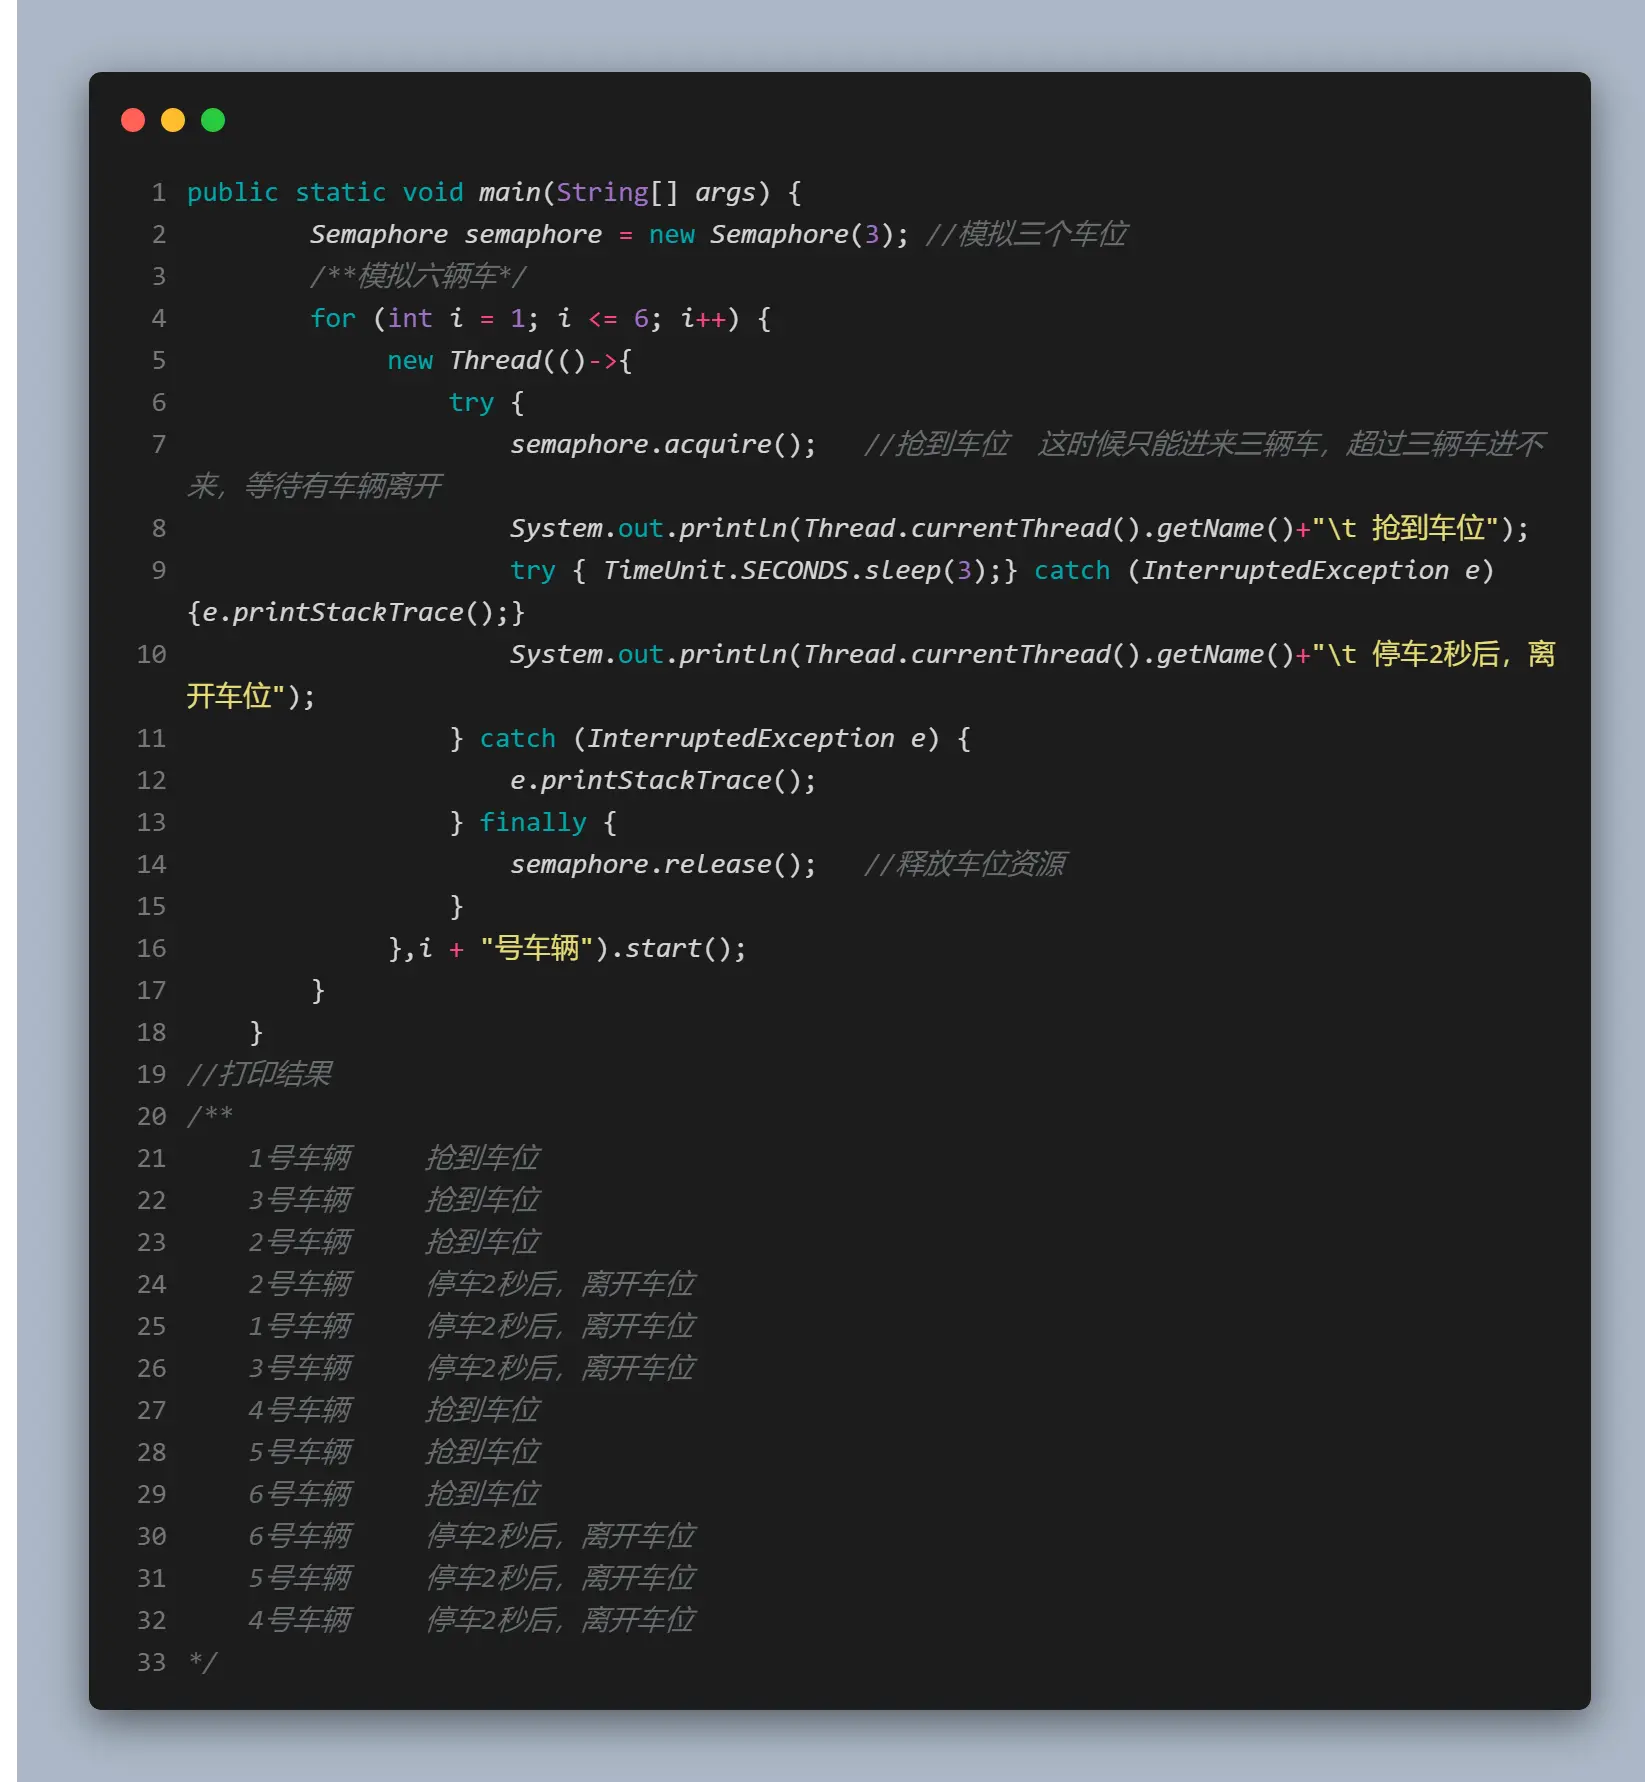Click 'catch (InterruptedException e)' on line 11
This screenshot has height=1782, width=1645.
710,738
